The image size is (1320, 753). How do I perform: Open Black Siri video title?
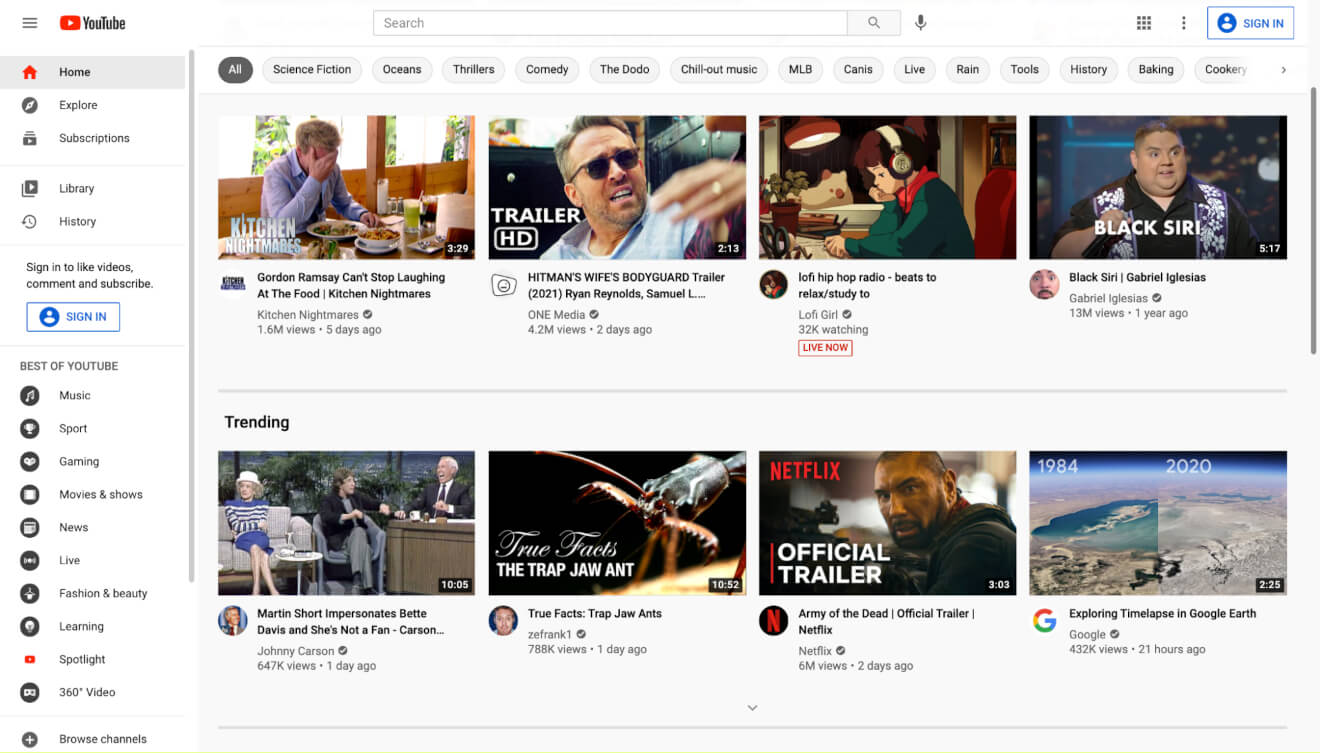coord(1137,277)
